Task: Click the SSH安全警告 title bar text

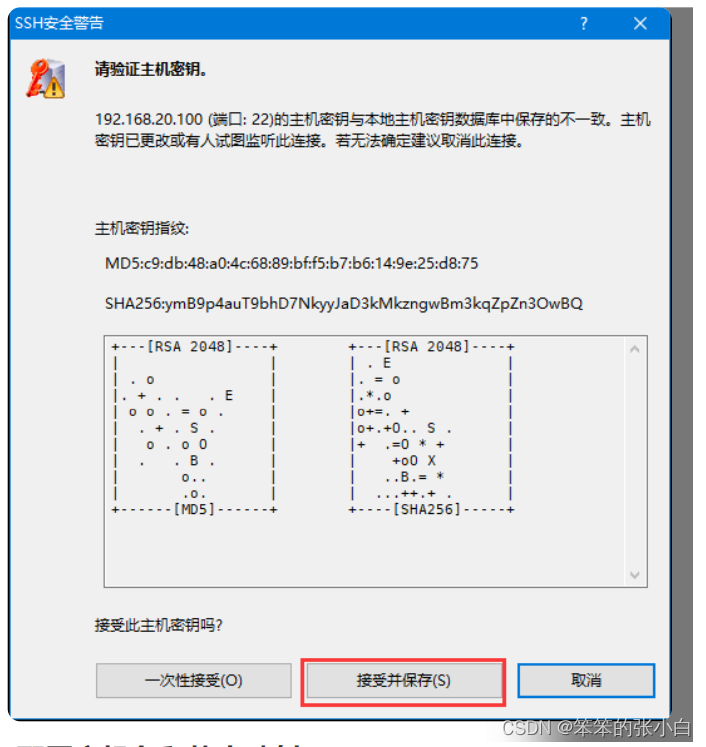Action: tap(59, 23)
